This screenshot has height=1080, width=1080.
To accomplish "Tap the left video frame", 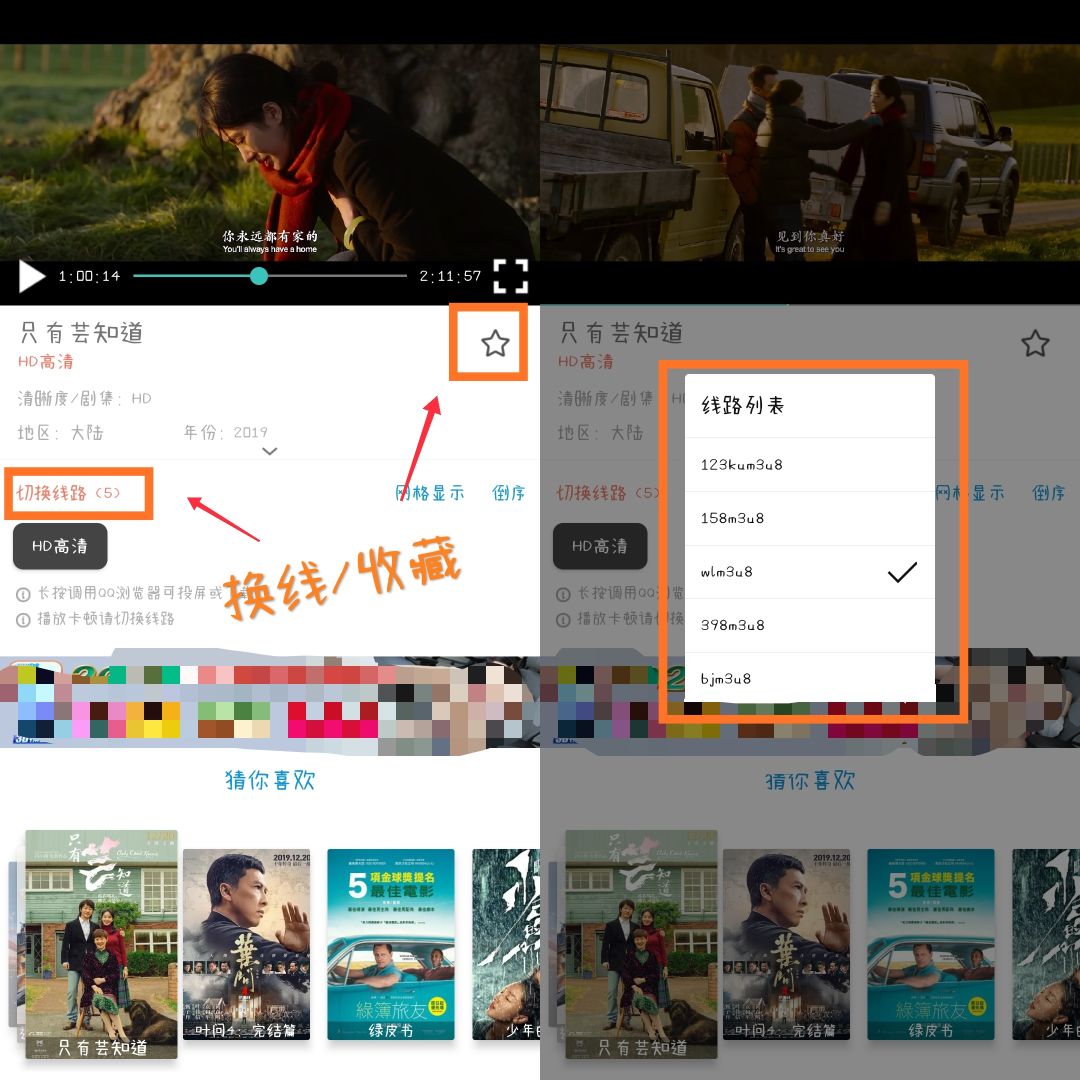I will click(270, 152).
